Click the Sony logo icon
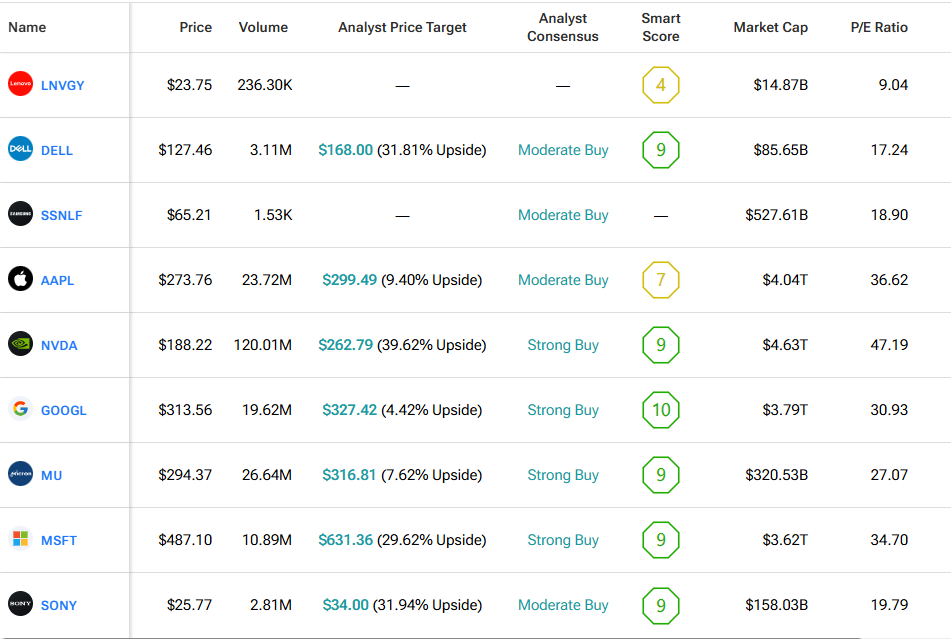Screen dimensions: 951x639 20,604
